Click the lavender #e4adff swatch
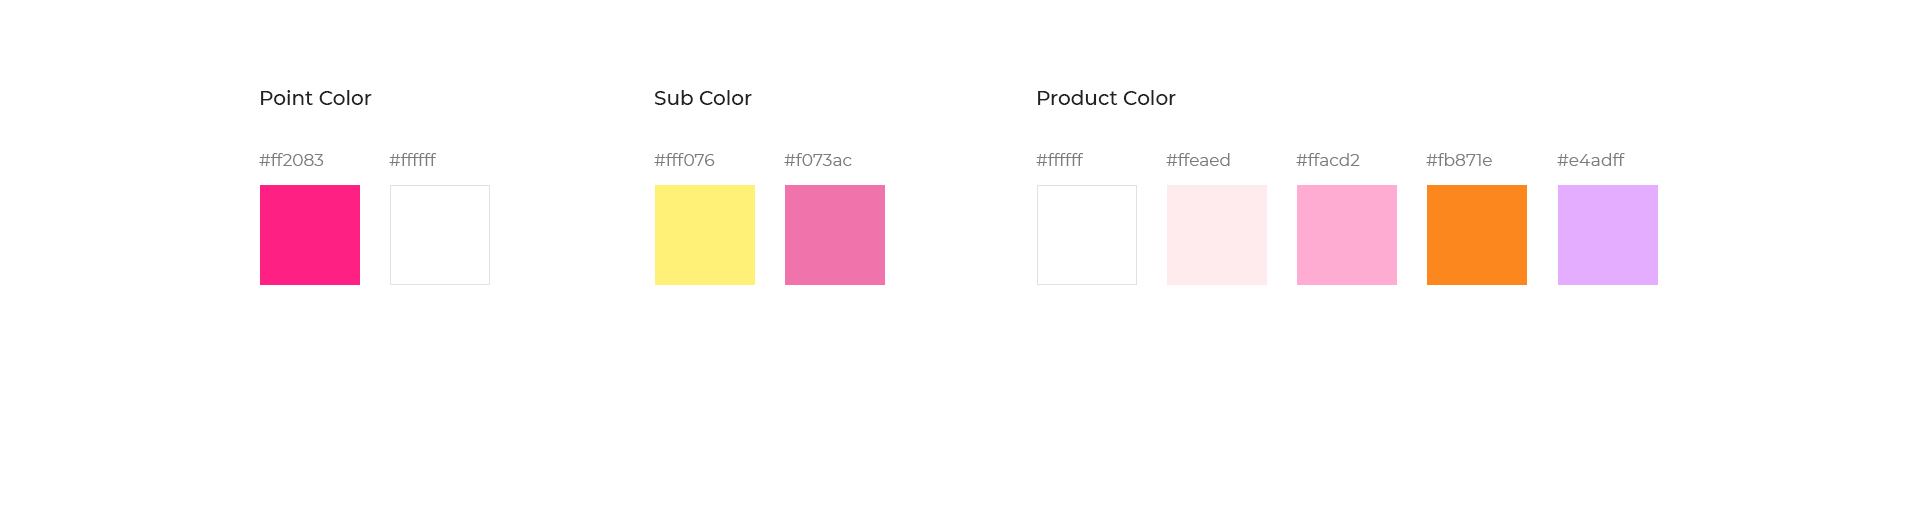 tap(1608, 235)
